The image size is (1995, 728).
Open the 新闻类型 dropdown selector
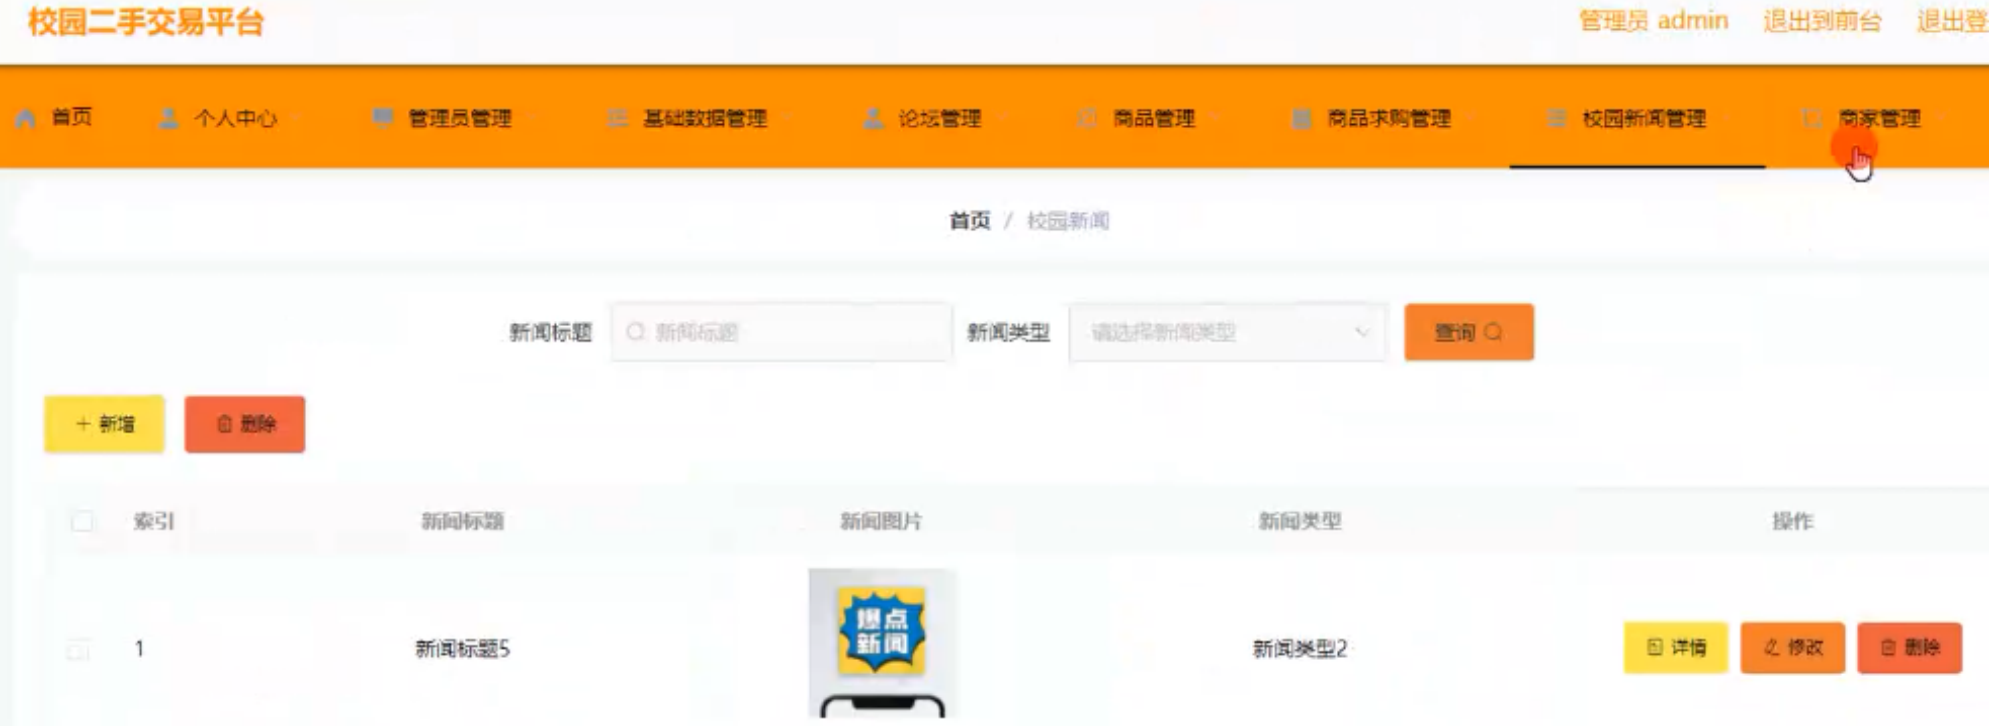1228,332
